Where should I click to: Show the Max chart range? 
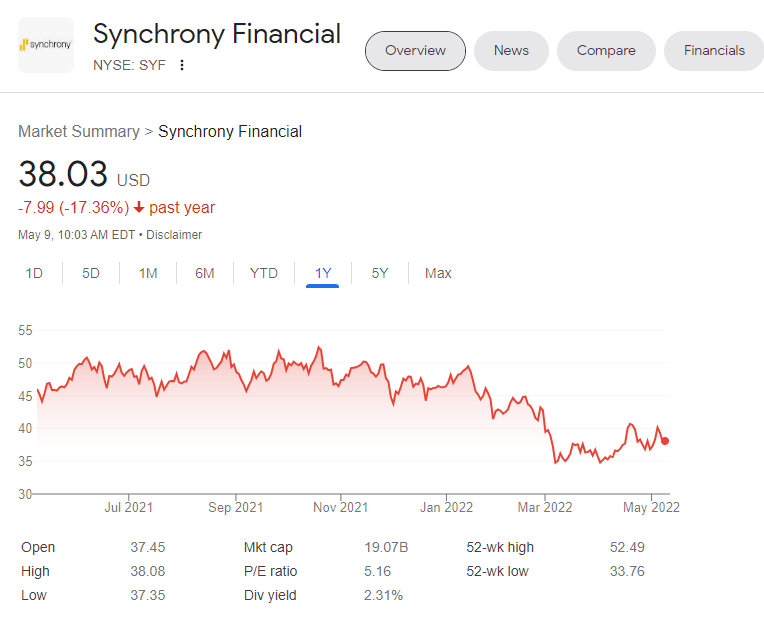coord(438,273)
